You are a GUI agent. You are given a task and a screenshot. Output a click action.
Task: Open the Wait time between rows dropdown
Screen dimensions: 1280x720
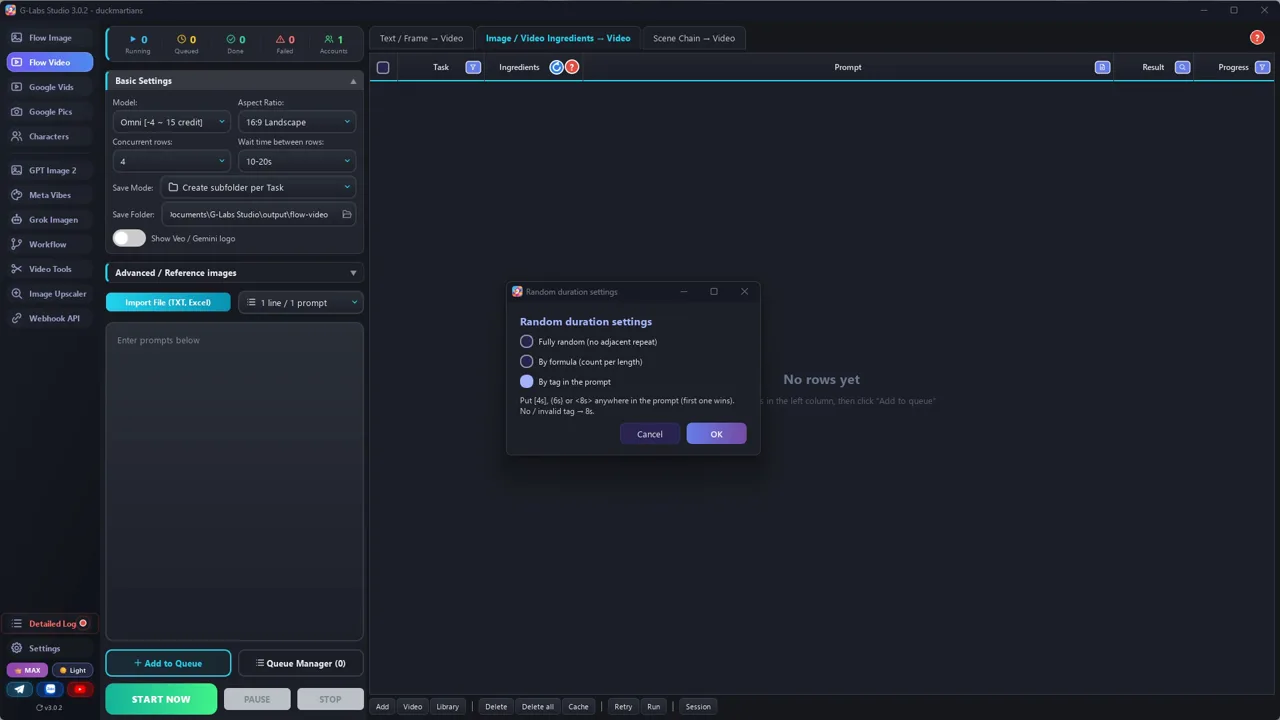tap(297, 161)
